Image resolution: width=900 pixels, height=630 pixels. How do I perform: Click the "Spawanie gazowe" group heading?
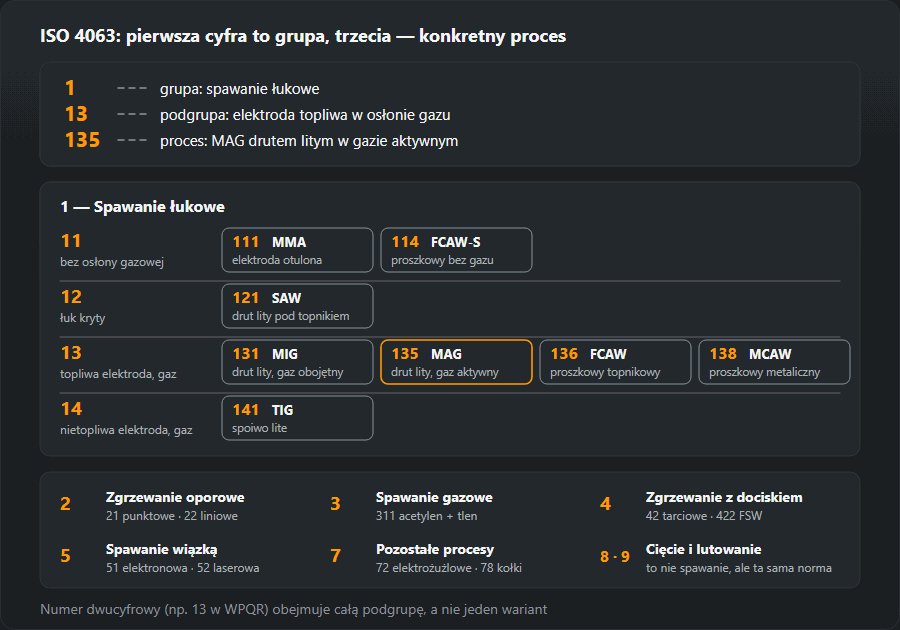coord(435,497)
